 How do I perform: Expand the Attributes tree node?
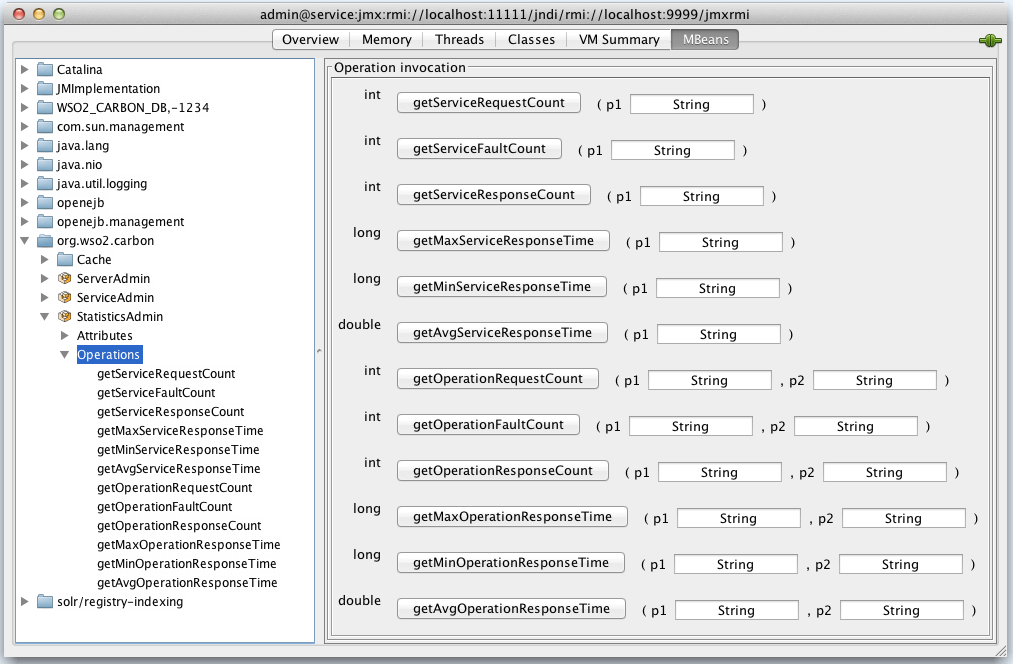click(65, 336)
